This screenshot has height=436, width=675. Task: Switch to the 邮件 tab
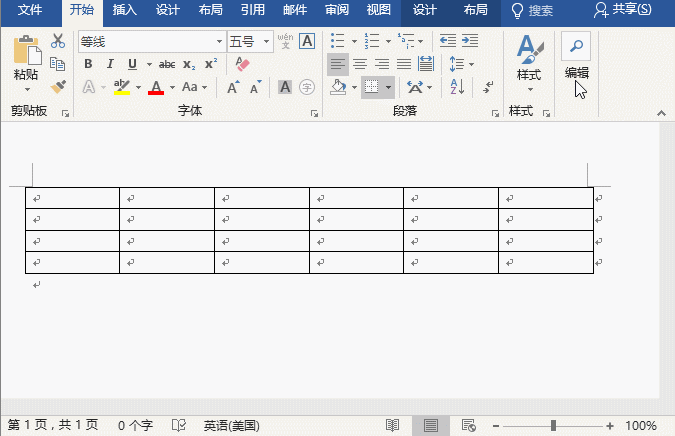tap(295, 10)
